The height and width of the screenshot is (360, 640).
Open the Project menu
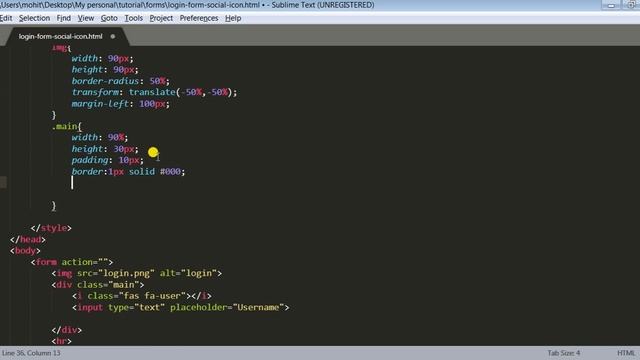click(161, 18)
